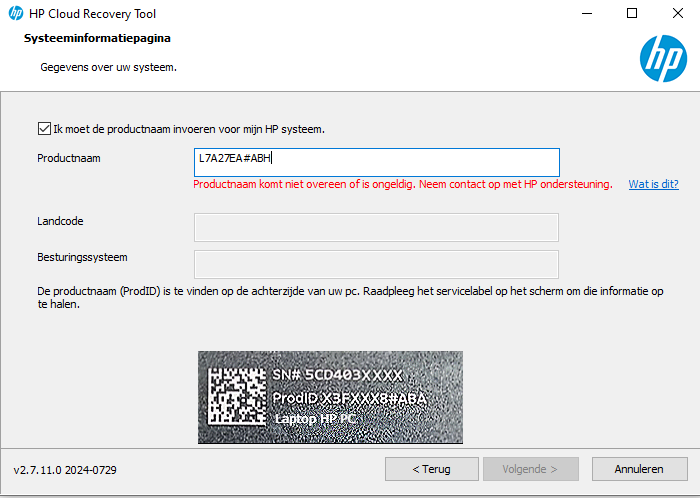Click the 'Volgende >' button
700x498 pixels.
coord(529,469)
